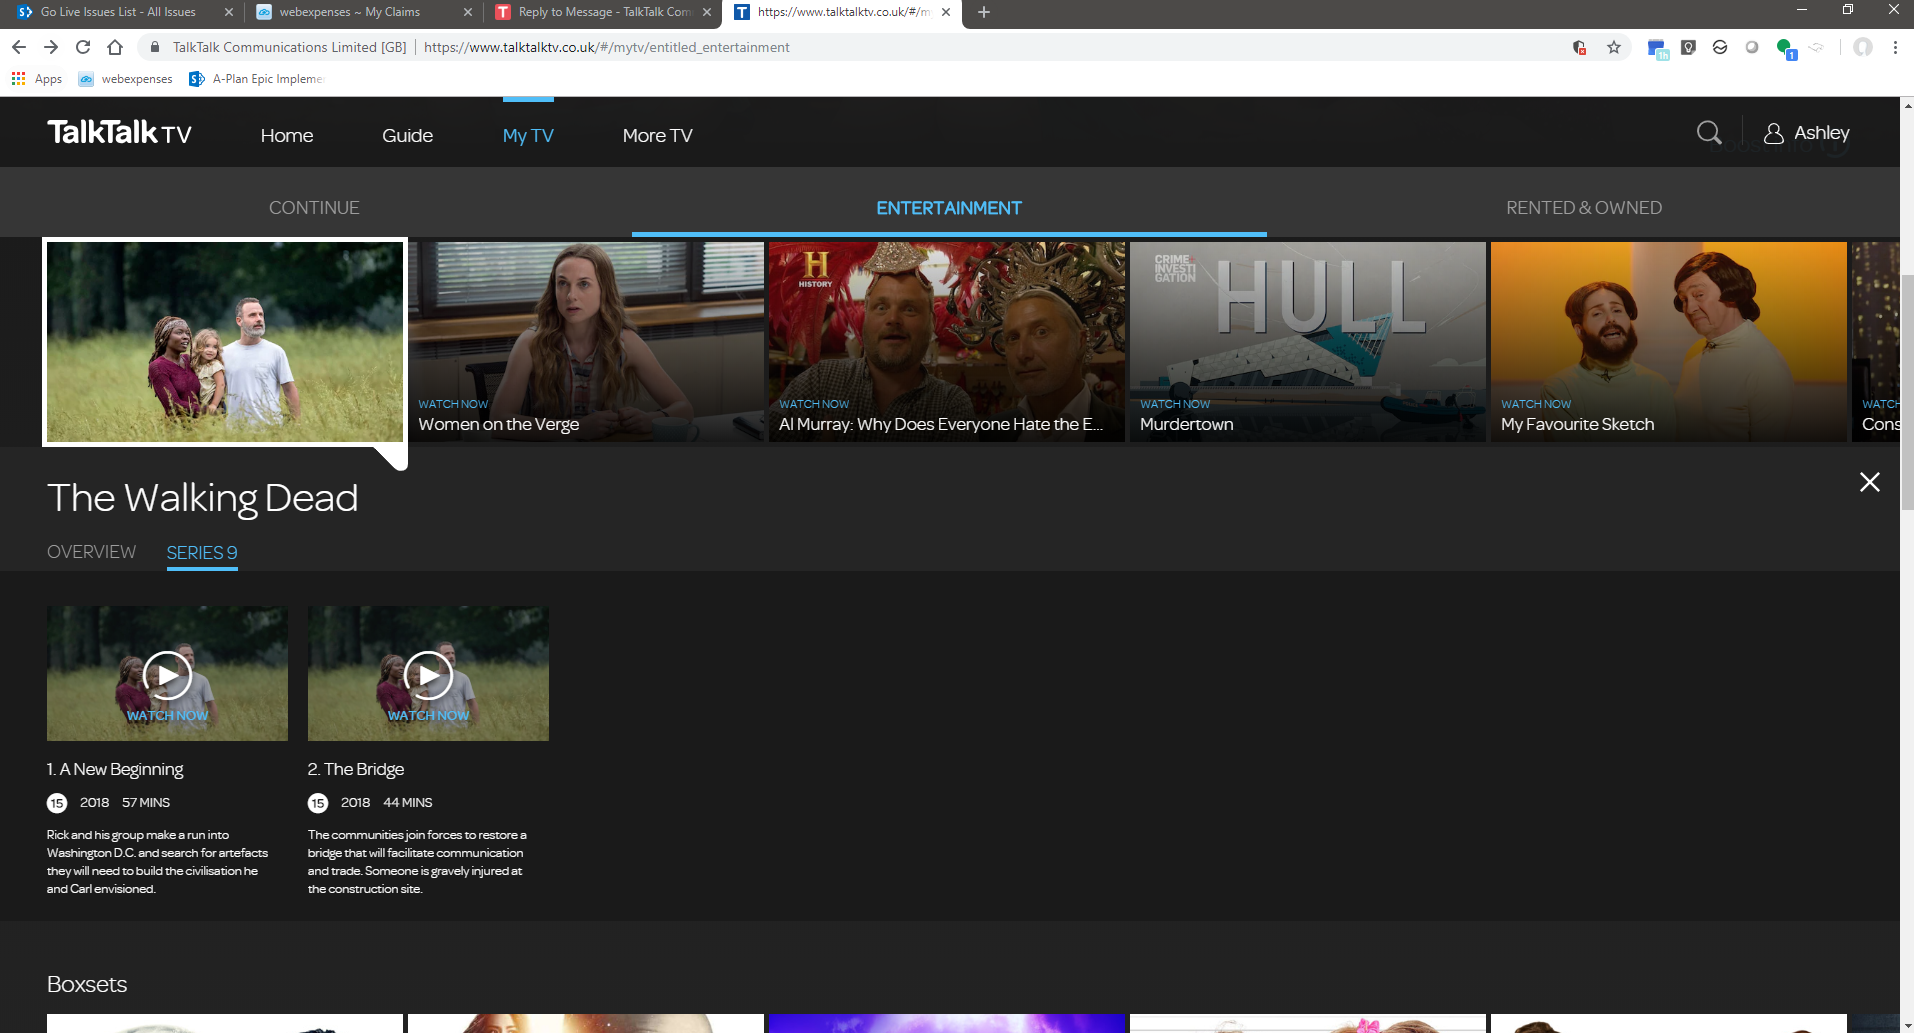Viewport: 1914px width, 1033px height.
Task: Open search using the magnifier icon
Action: tap(1708, 131)
